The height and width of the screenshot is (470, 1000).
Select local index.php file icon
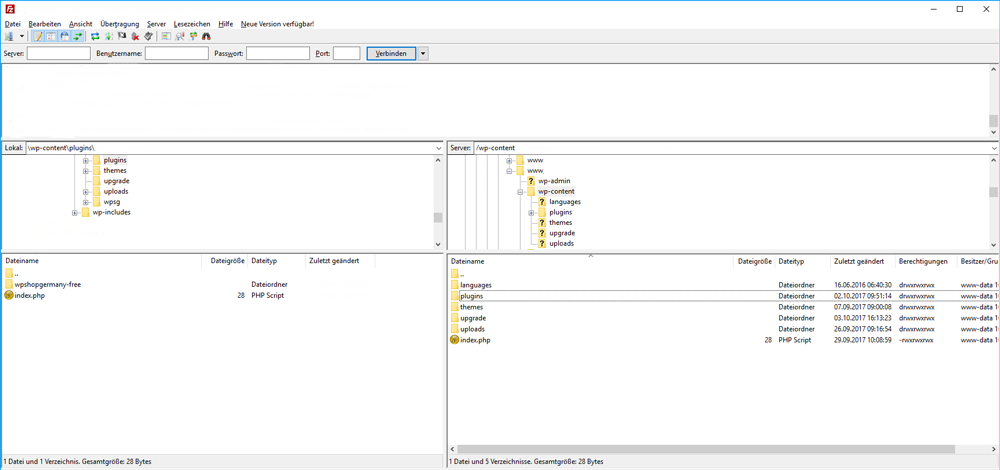(8, 295)
